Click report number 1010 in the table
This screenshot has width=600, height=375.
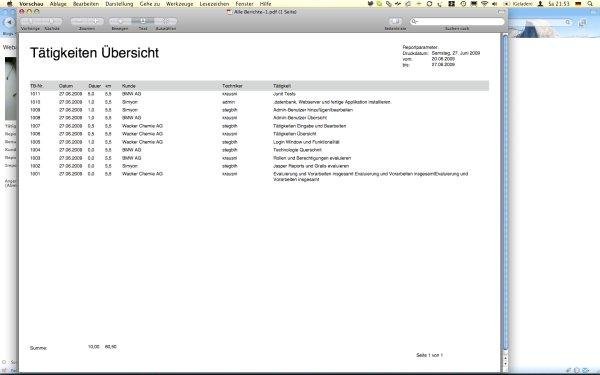tap(35, 102)
